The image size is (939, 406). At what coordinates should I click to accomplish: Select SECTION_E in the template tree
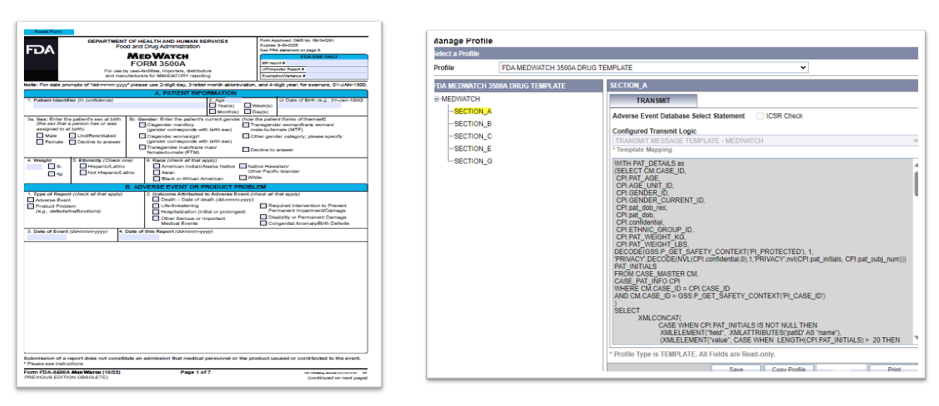pyautogui.click(x=472, y=149)
